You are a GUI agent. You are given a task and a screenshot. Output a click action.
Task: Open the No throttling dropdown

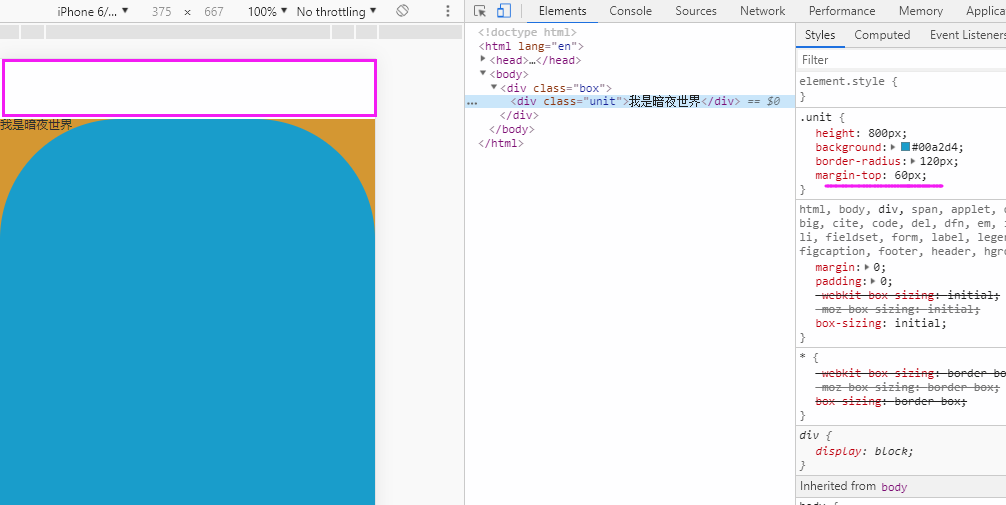(x=336, y=12)
